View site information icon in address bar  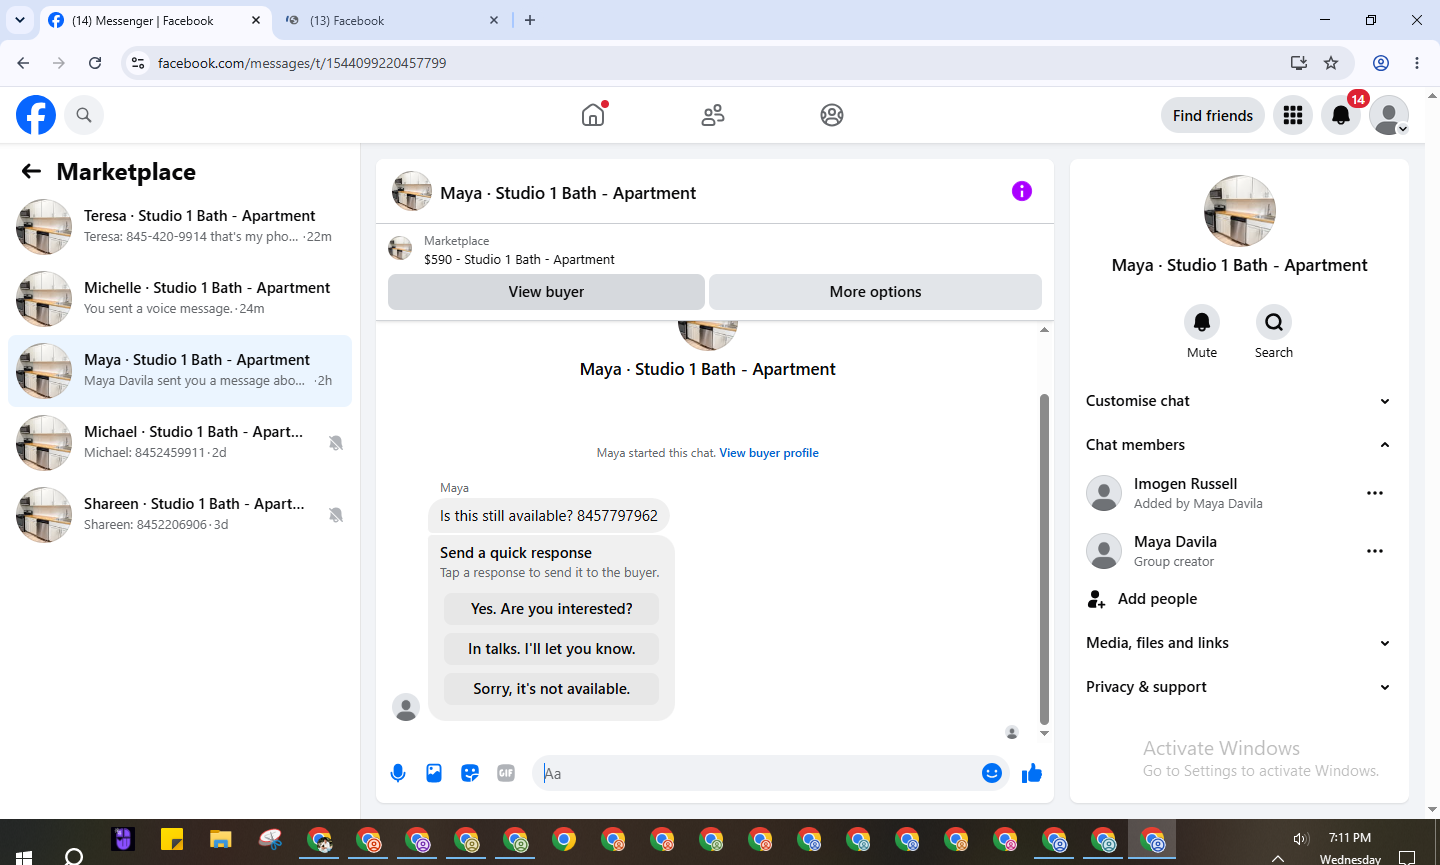pos(139,63)
